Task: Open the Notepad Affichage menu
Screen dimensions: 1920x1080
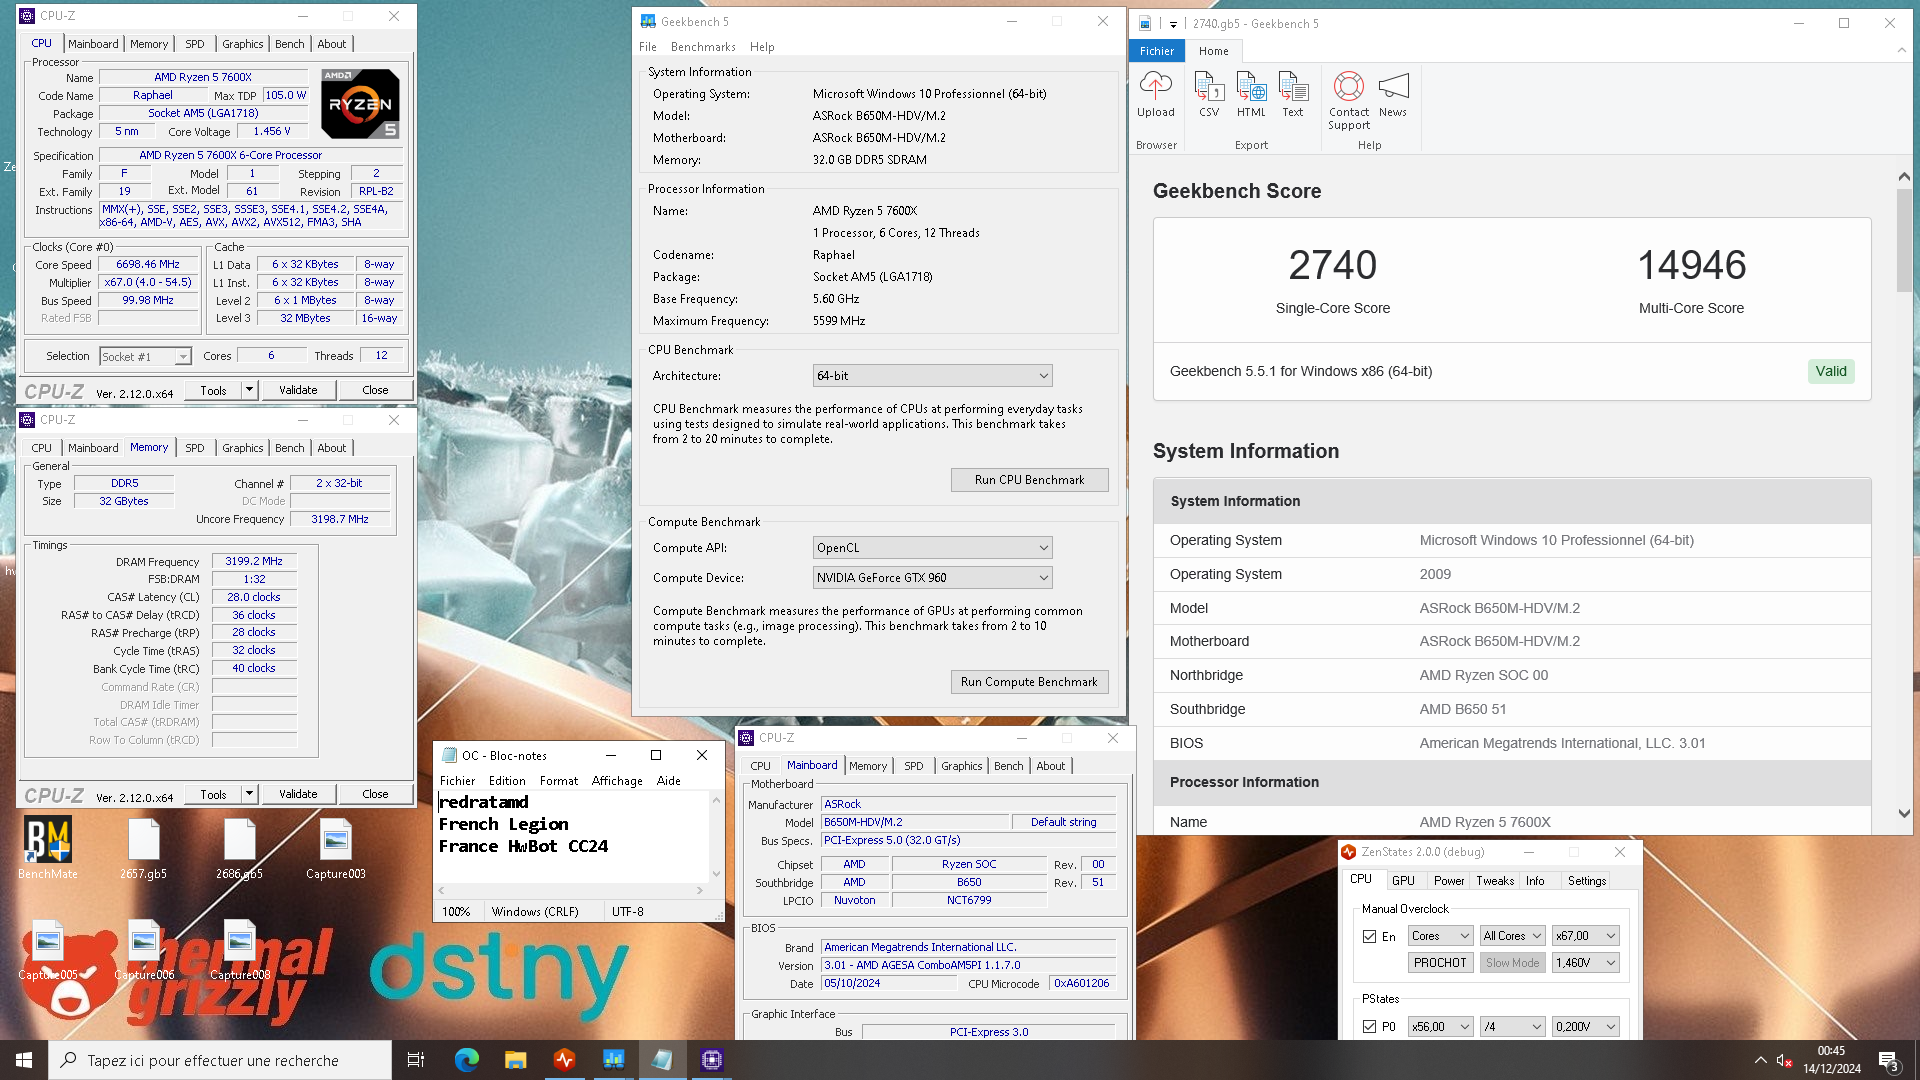Action: pos(617,781)
